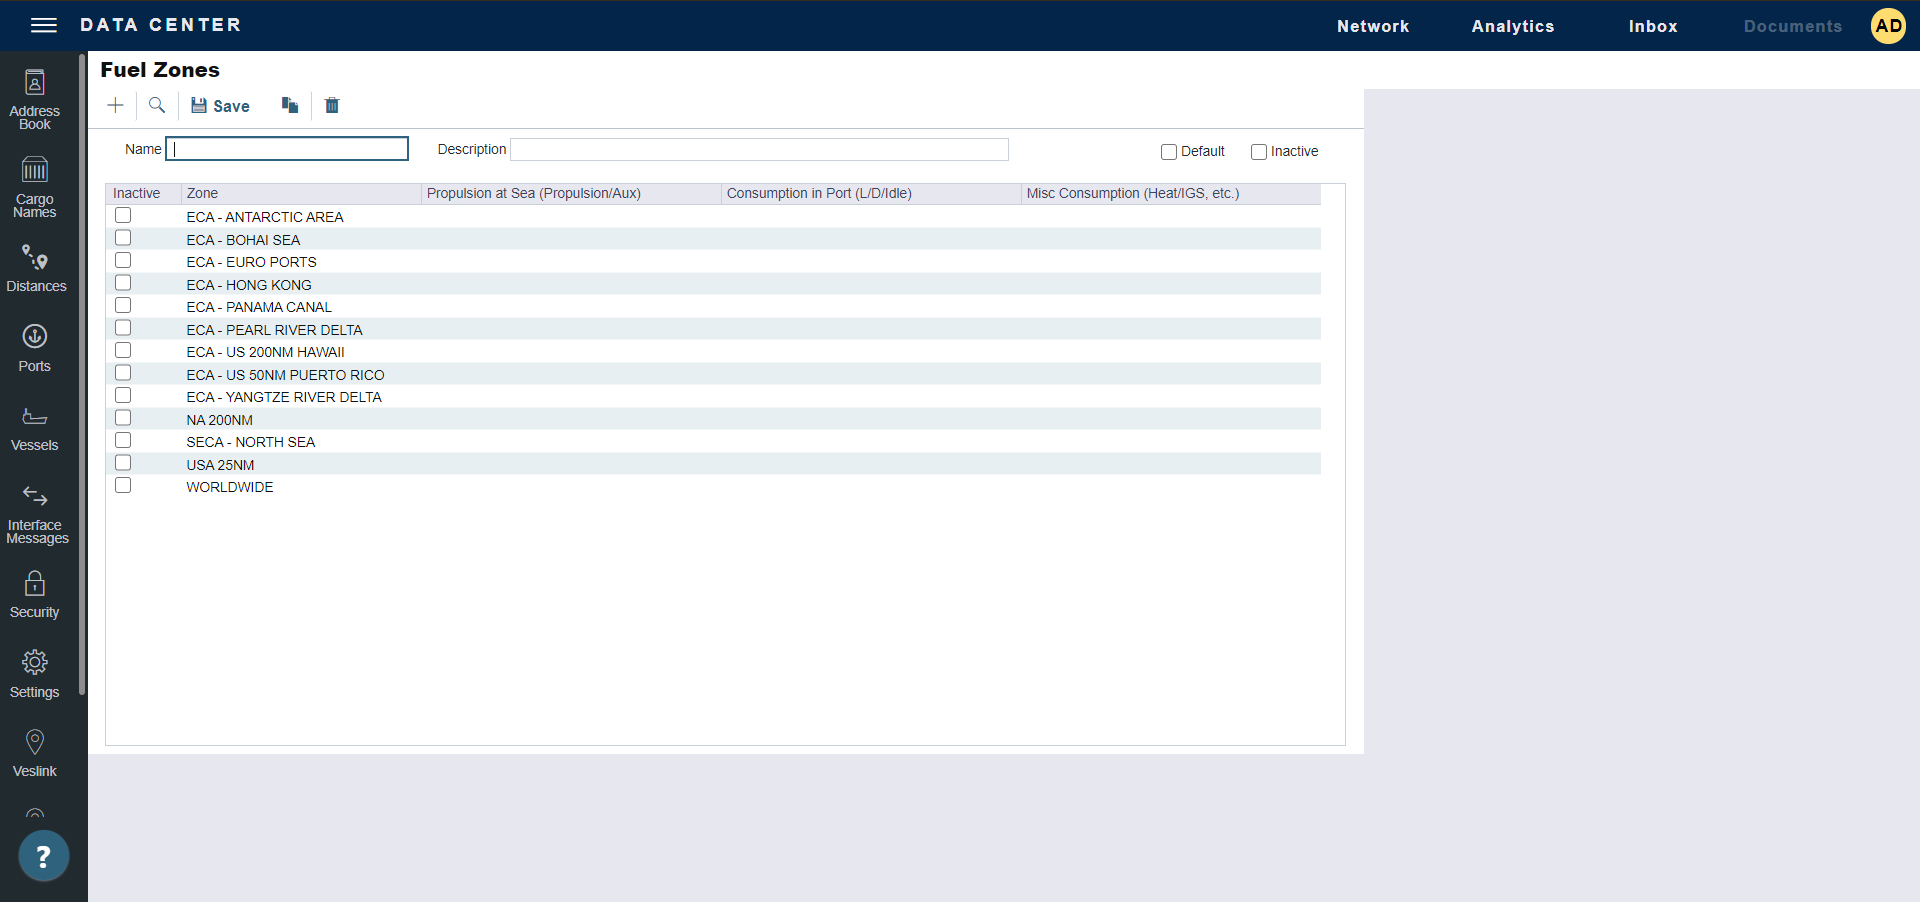Click into the Description input field
The image size is (1920, 902).
pos(759,150)
